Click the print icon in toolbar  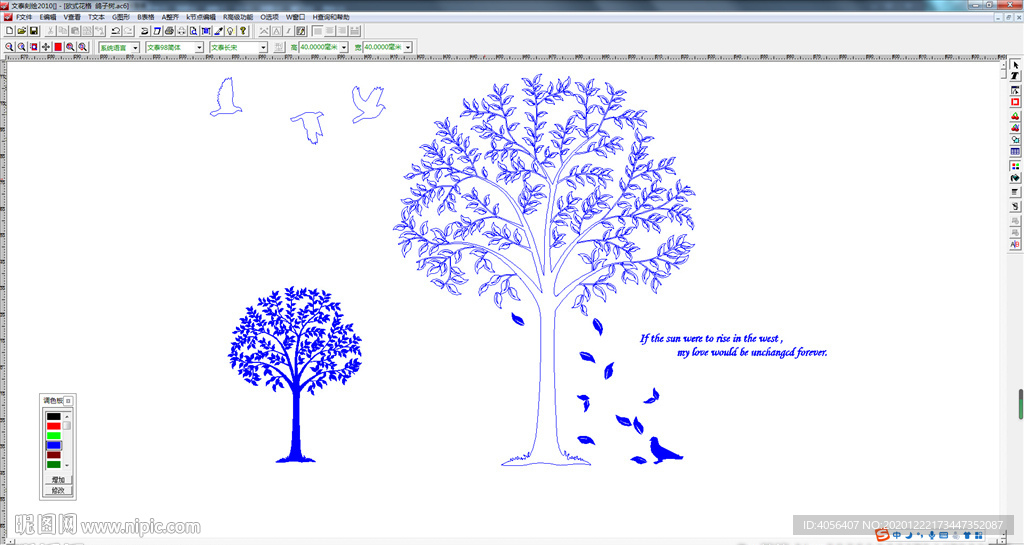tap(169, 31)
